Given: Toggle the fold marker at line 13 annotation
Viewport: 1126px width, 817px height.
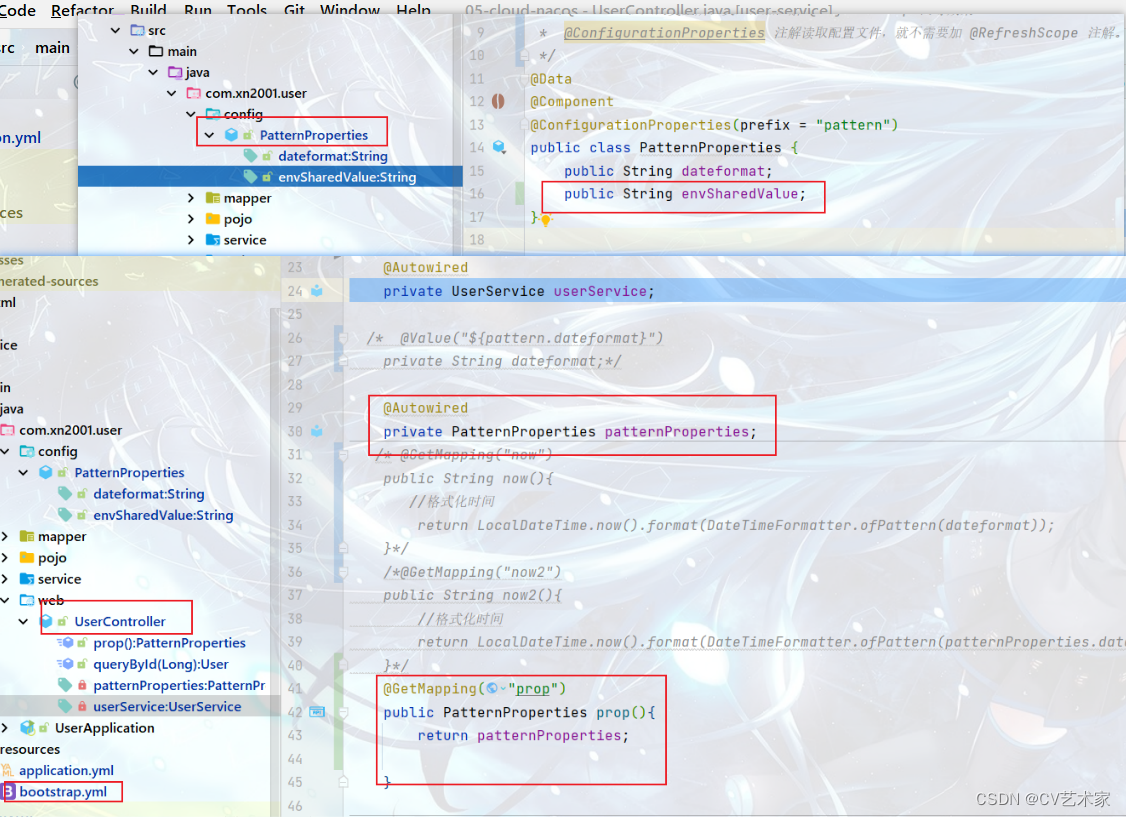Looking at the screenshot, I should coord(524,124).
